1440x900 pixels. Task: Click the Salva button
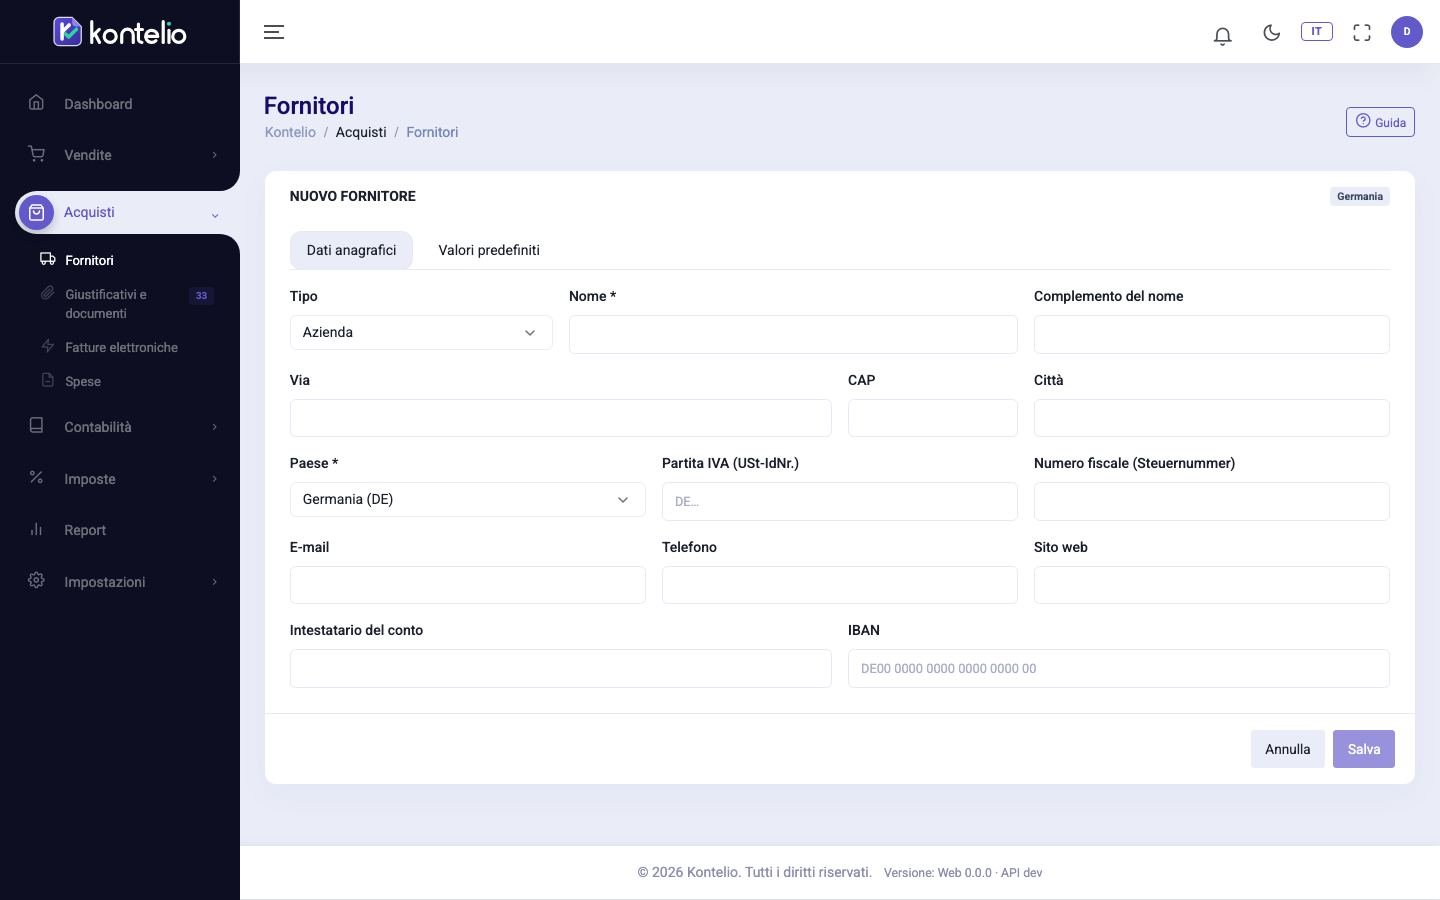pos(1363,749)
